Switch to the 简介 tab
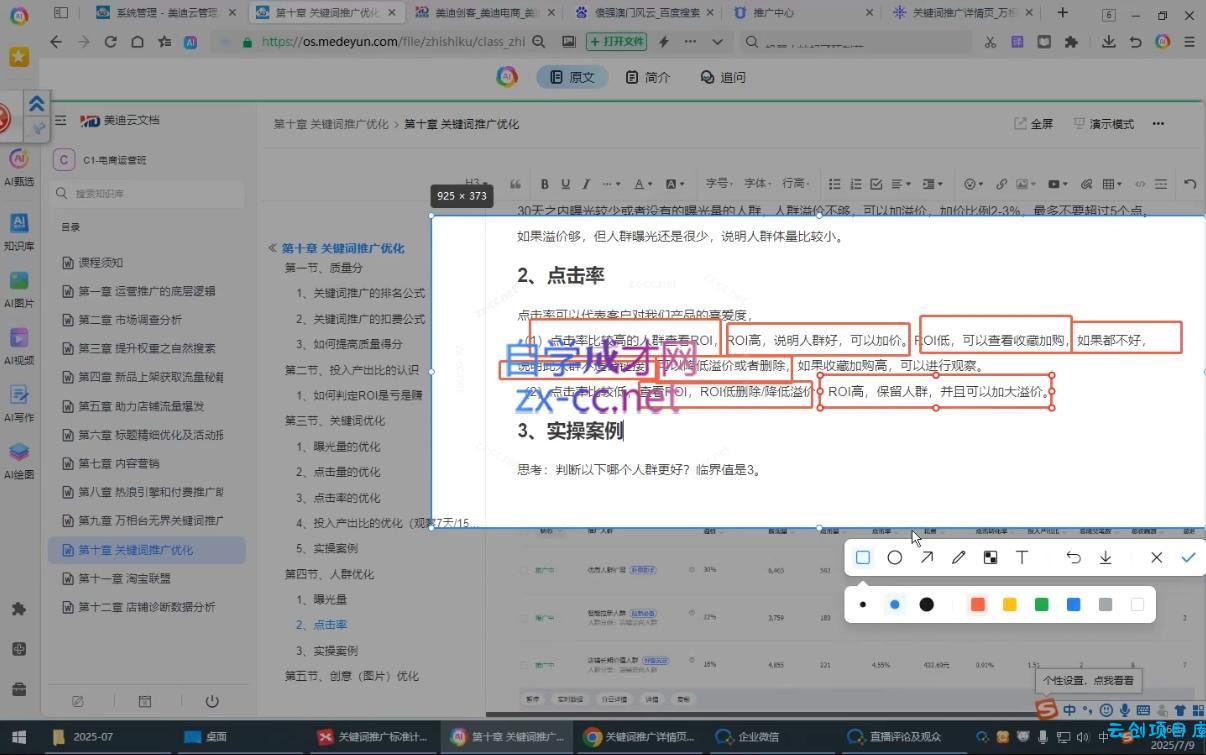Image resolution: width=1206 pixels, height=755 pixels. tap(647, 77)
